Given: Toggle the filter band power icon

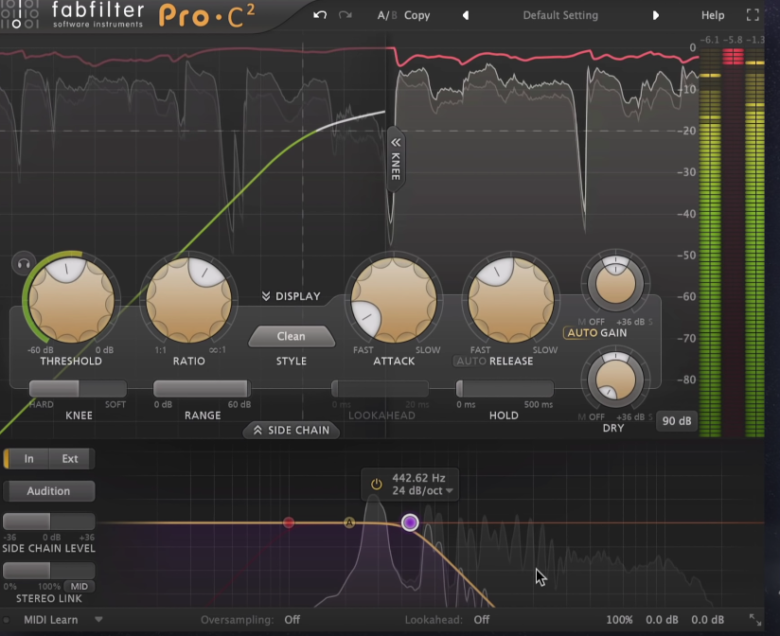Looking at the screenshot, I should pos(377,484).
